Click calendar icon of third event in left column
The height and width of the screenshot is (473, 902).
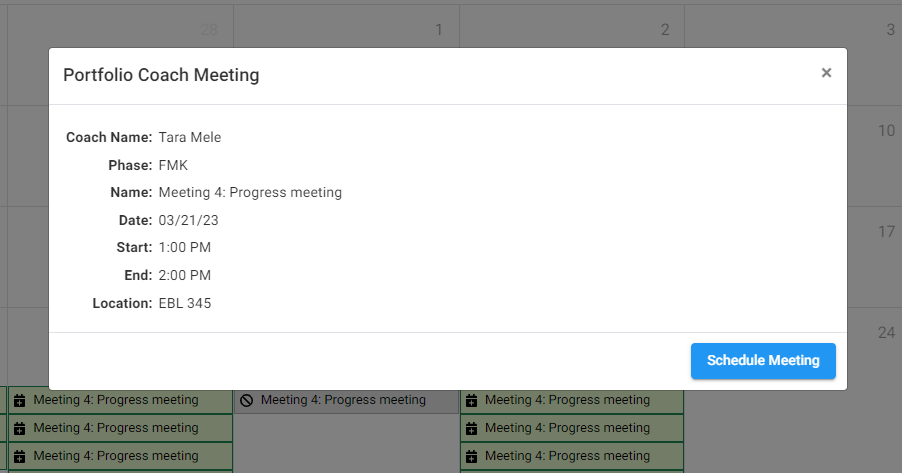click(x=20, y=456)
